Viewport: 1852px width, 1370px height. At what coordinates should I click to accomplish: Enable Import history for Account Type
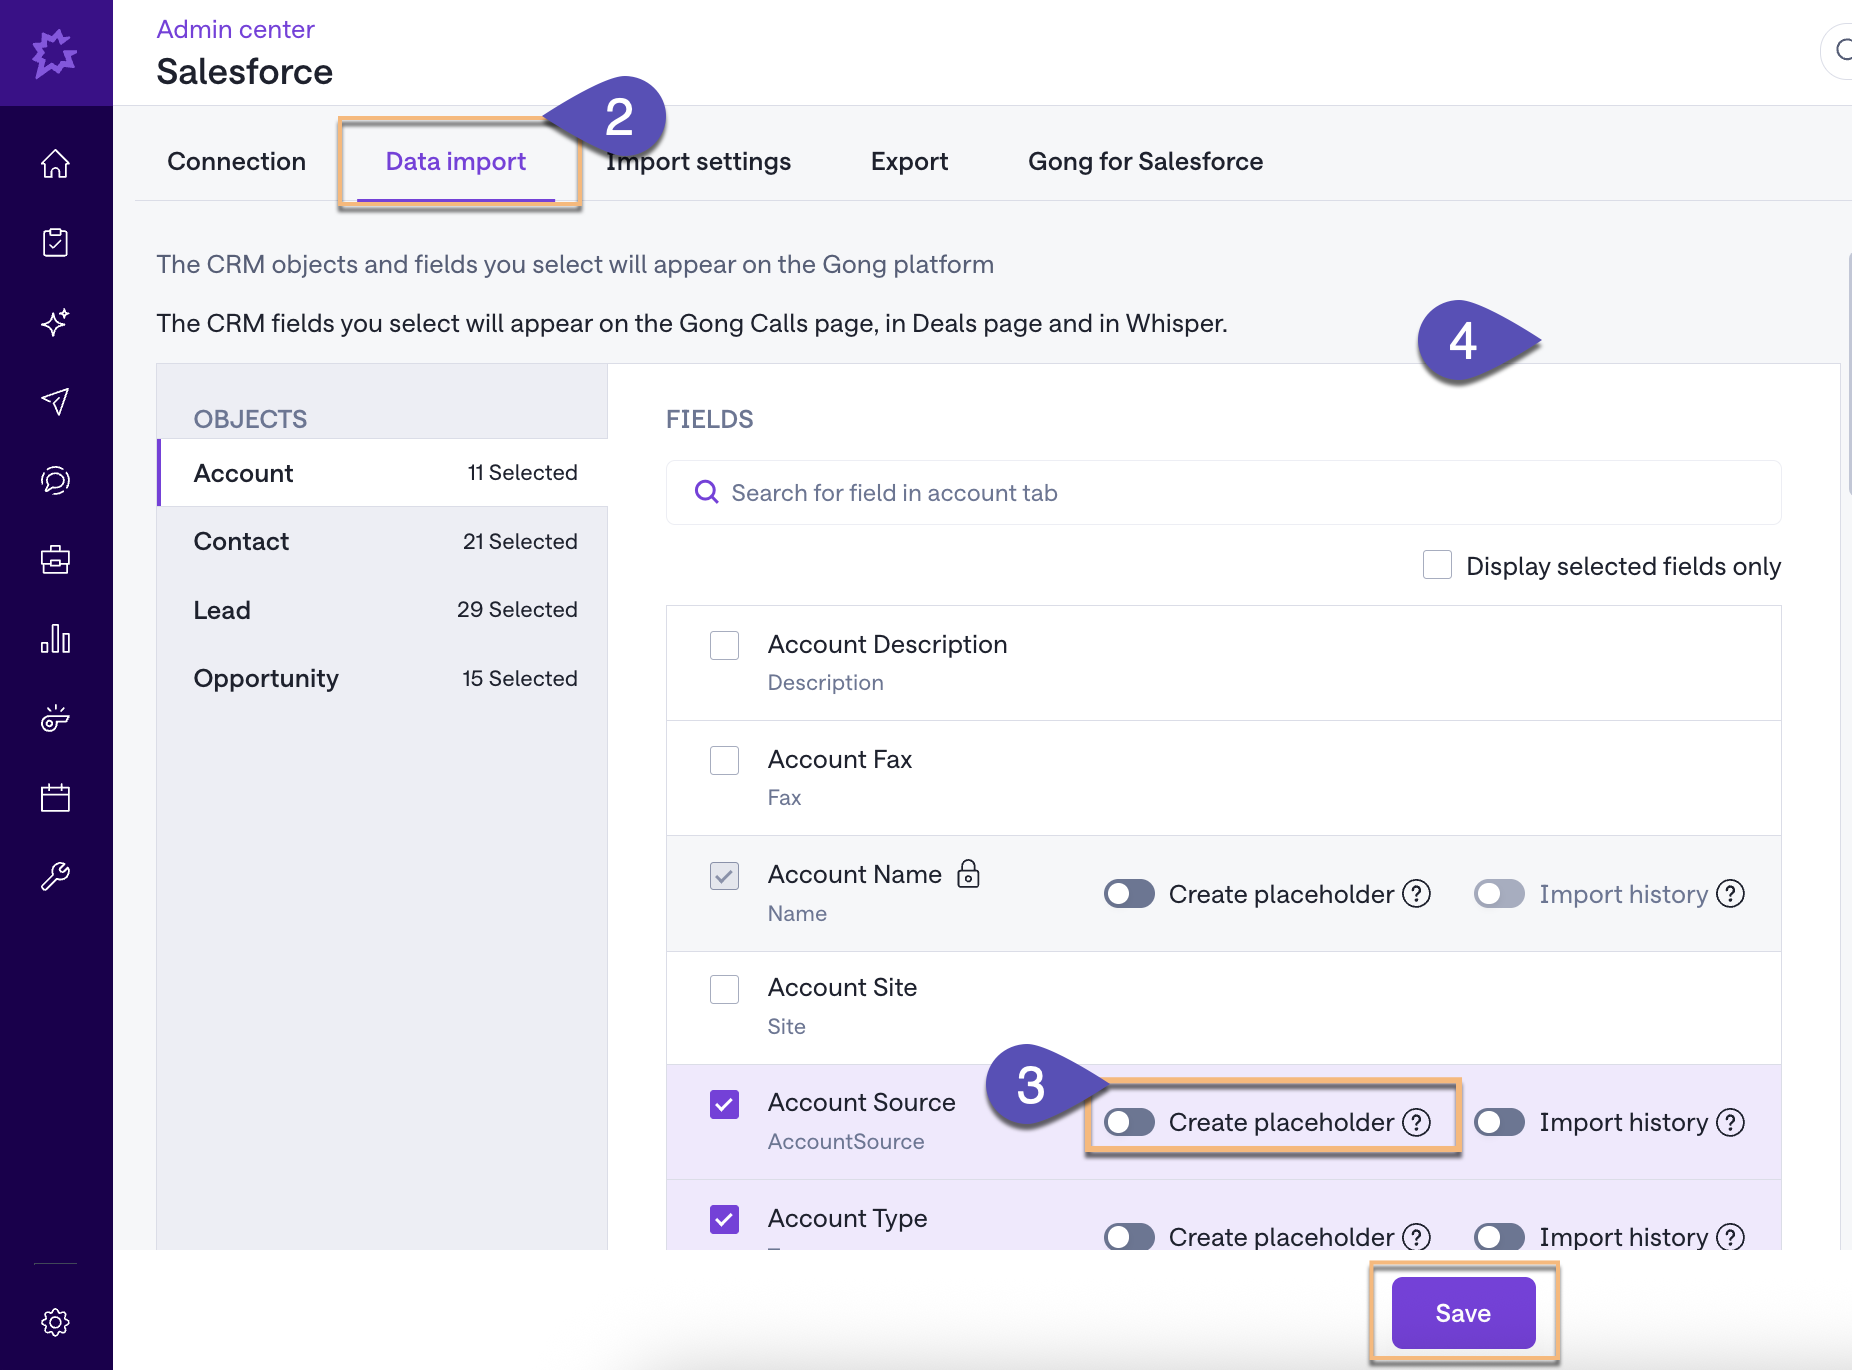1499,1237
